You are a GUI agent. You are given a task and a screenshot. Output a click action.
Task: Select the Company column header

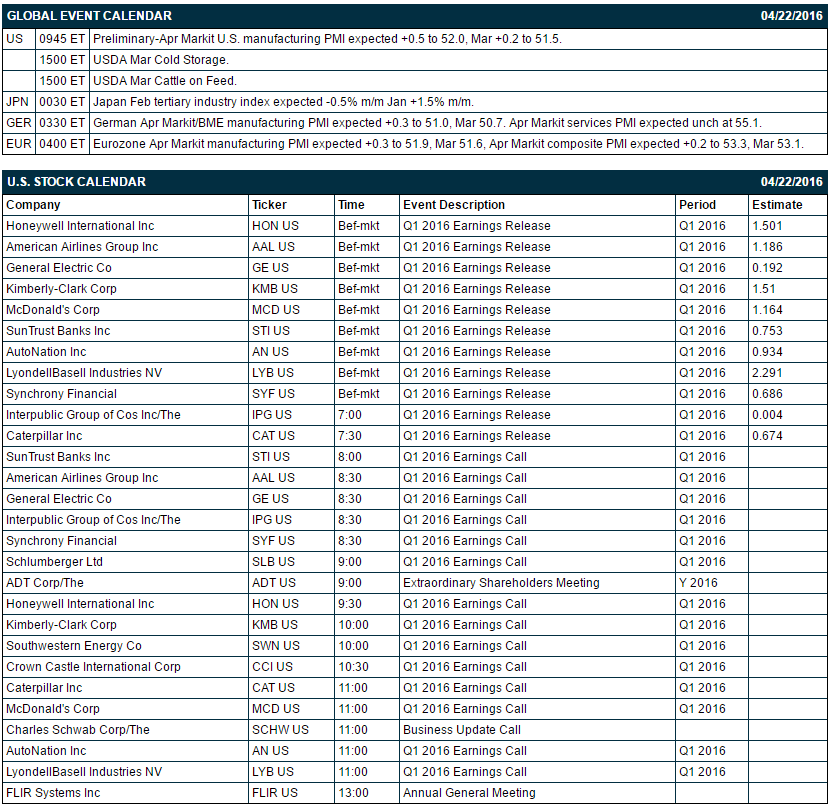click(33, 205)
